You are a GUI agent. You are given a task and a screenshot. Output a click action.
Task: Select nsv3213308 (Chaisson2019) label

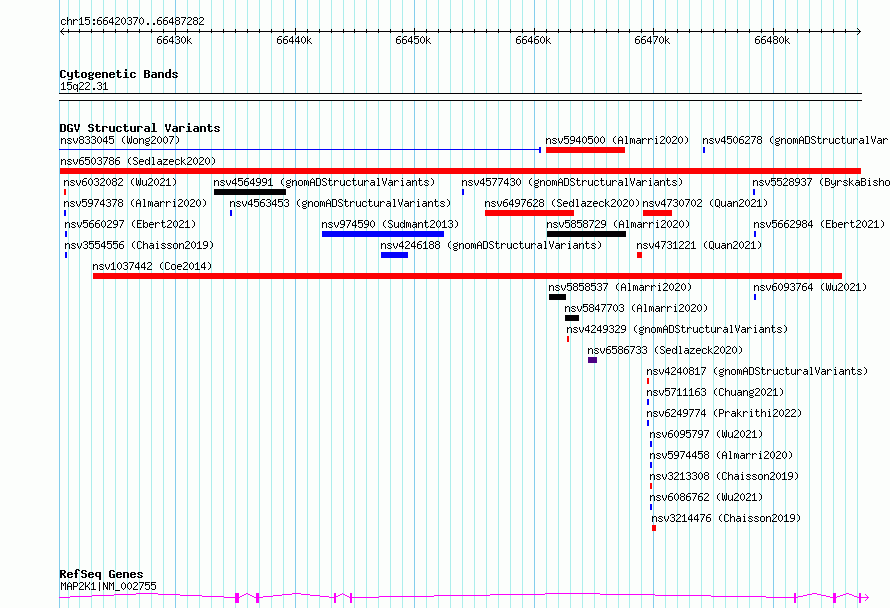tap(724, 476)
